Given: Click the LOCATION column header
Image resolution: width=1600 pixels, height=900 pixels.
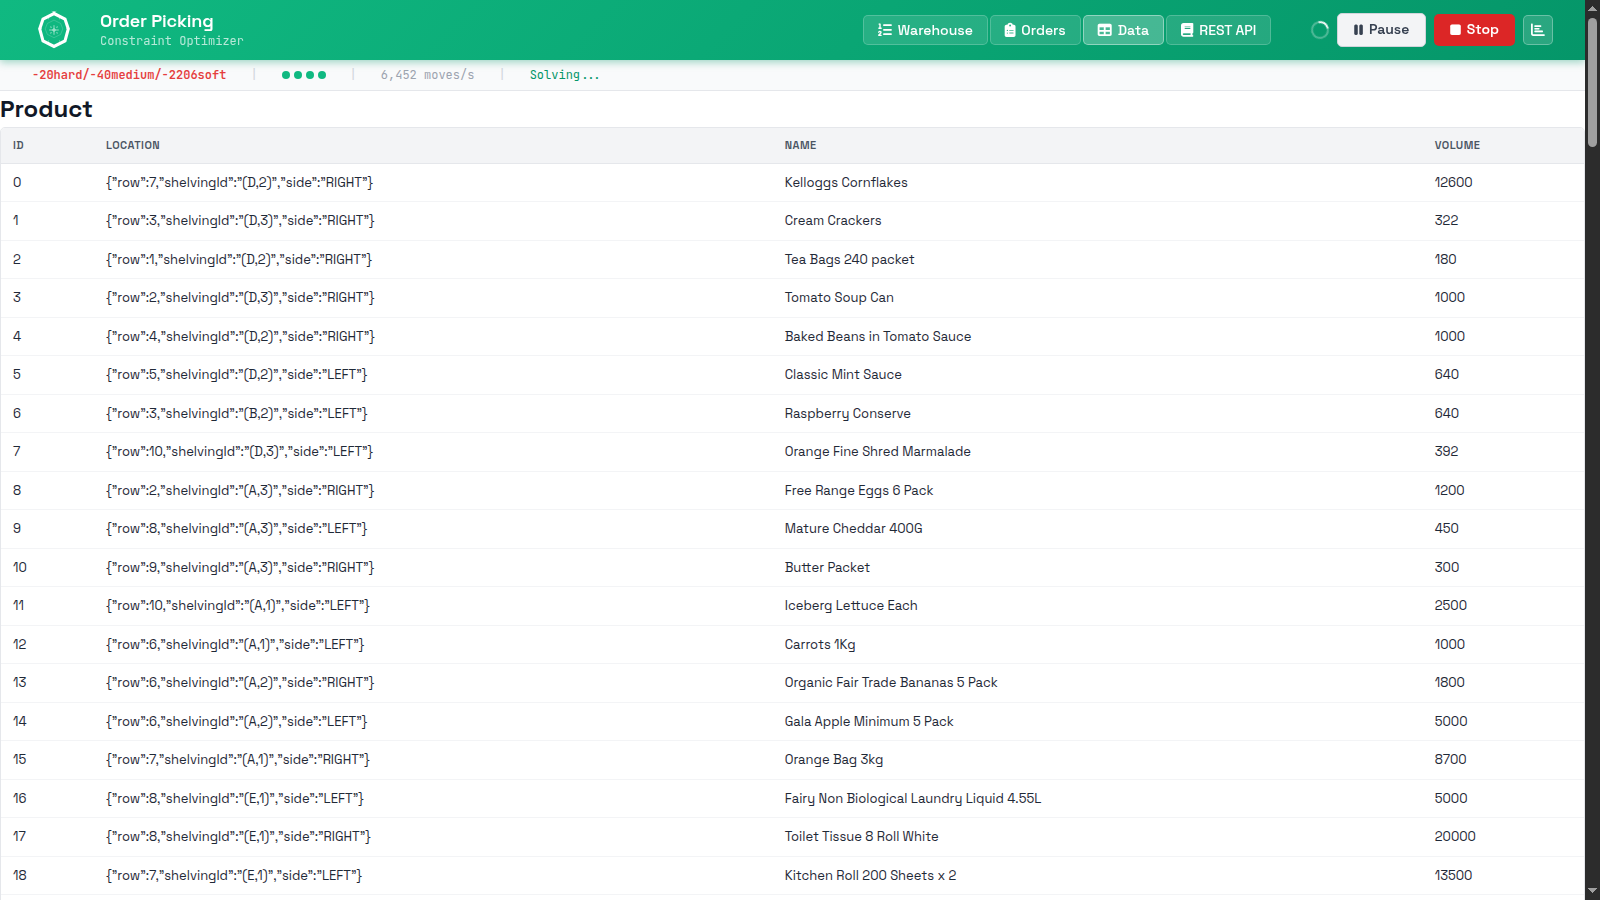Looking at the screenshot, I should tap(133, 145).
